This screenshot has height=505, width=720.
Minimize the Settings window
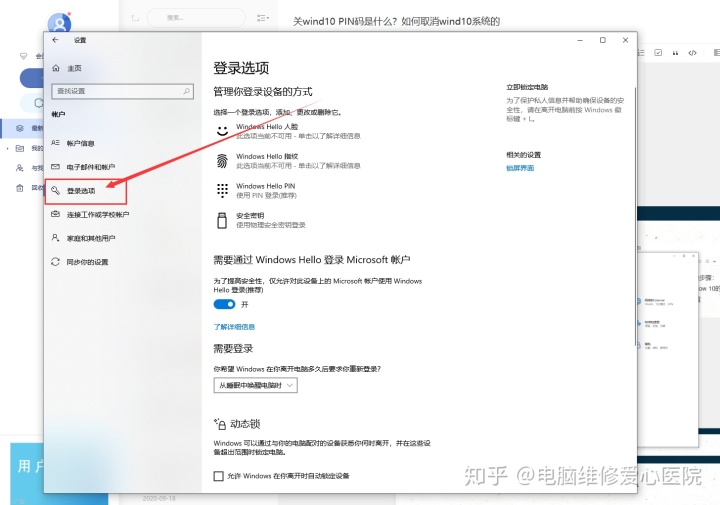[580, 40]
